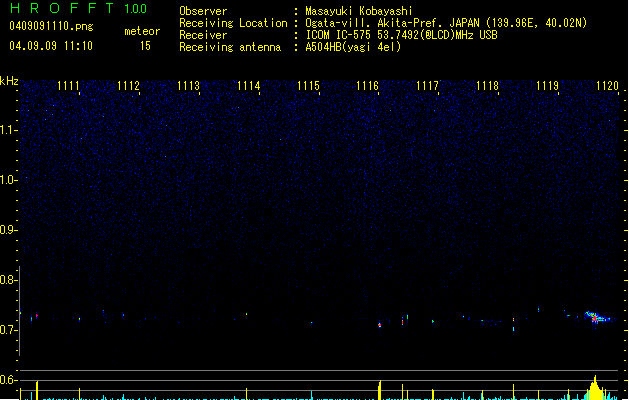Click the meteor count value 15
The height and width of the screenshot is (400, 629).
145,46
